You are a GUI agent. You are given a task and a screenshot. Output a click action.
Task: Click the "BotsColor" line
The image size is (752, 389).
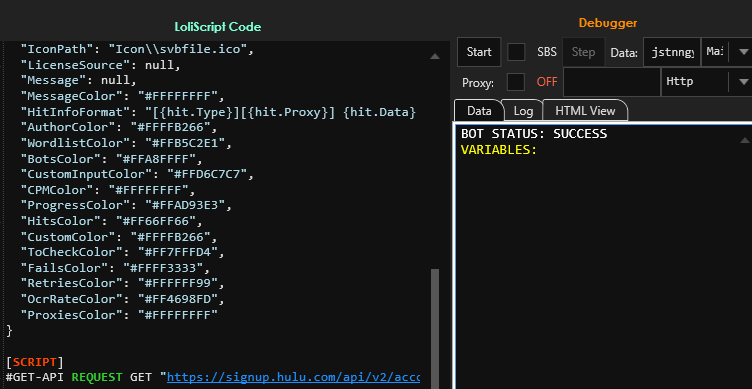tap(112, 158)
